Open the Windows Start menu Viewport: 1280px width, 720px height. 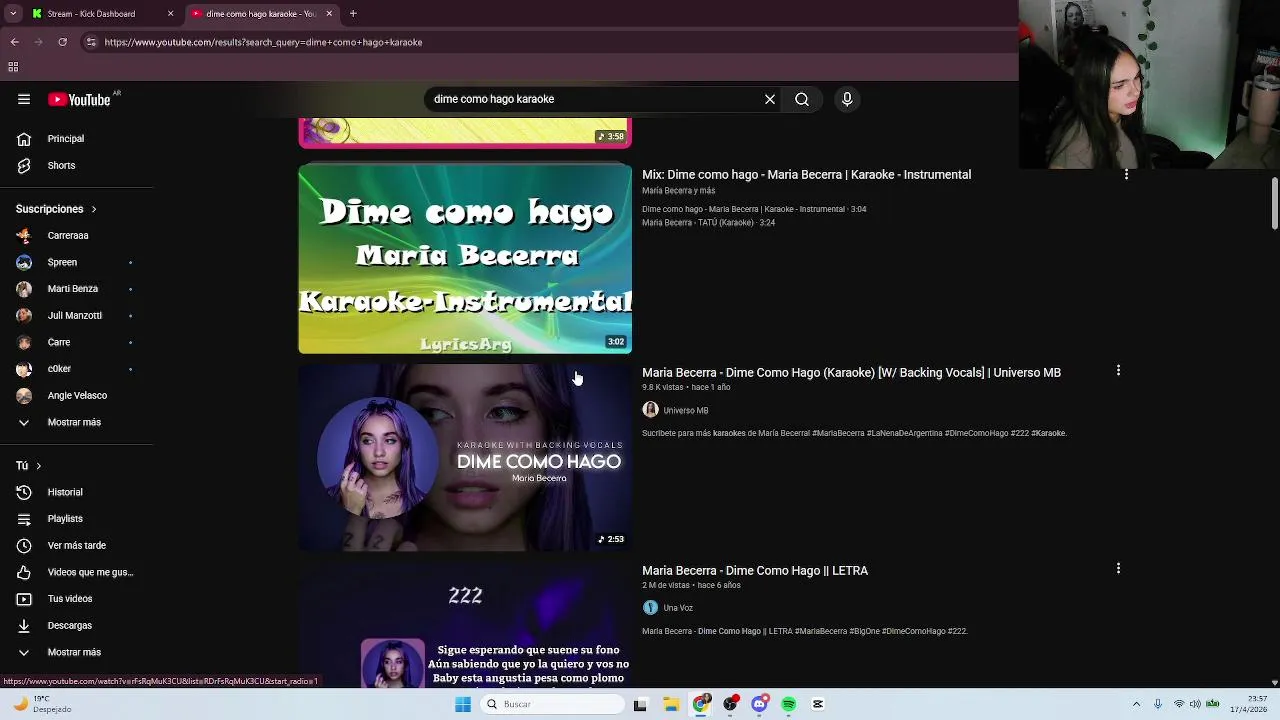pyautogui.click(x=463, y=704)
